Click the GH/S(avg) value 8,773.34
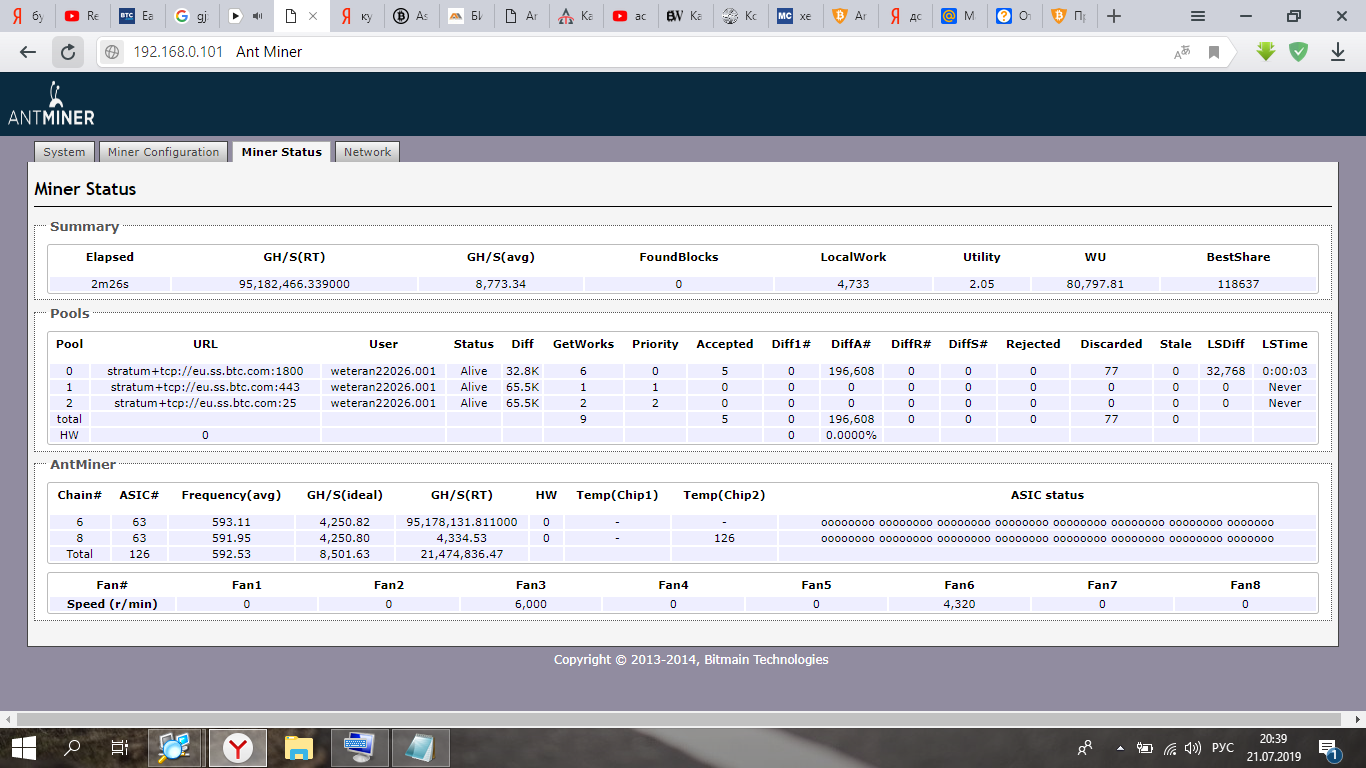This screenshot has width=1366, height=768. point(501,284)
